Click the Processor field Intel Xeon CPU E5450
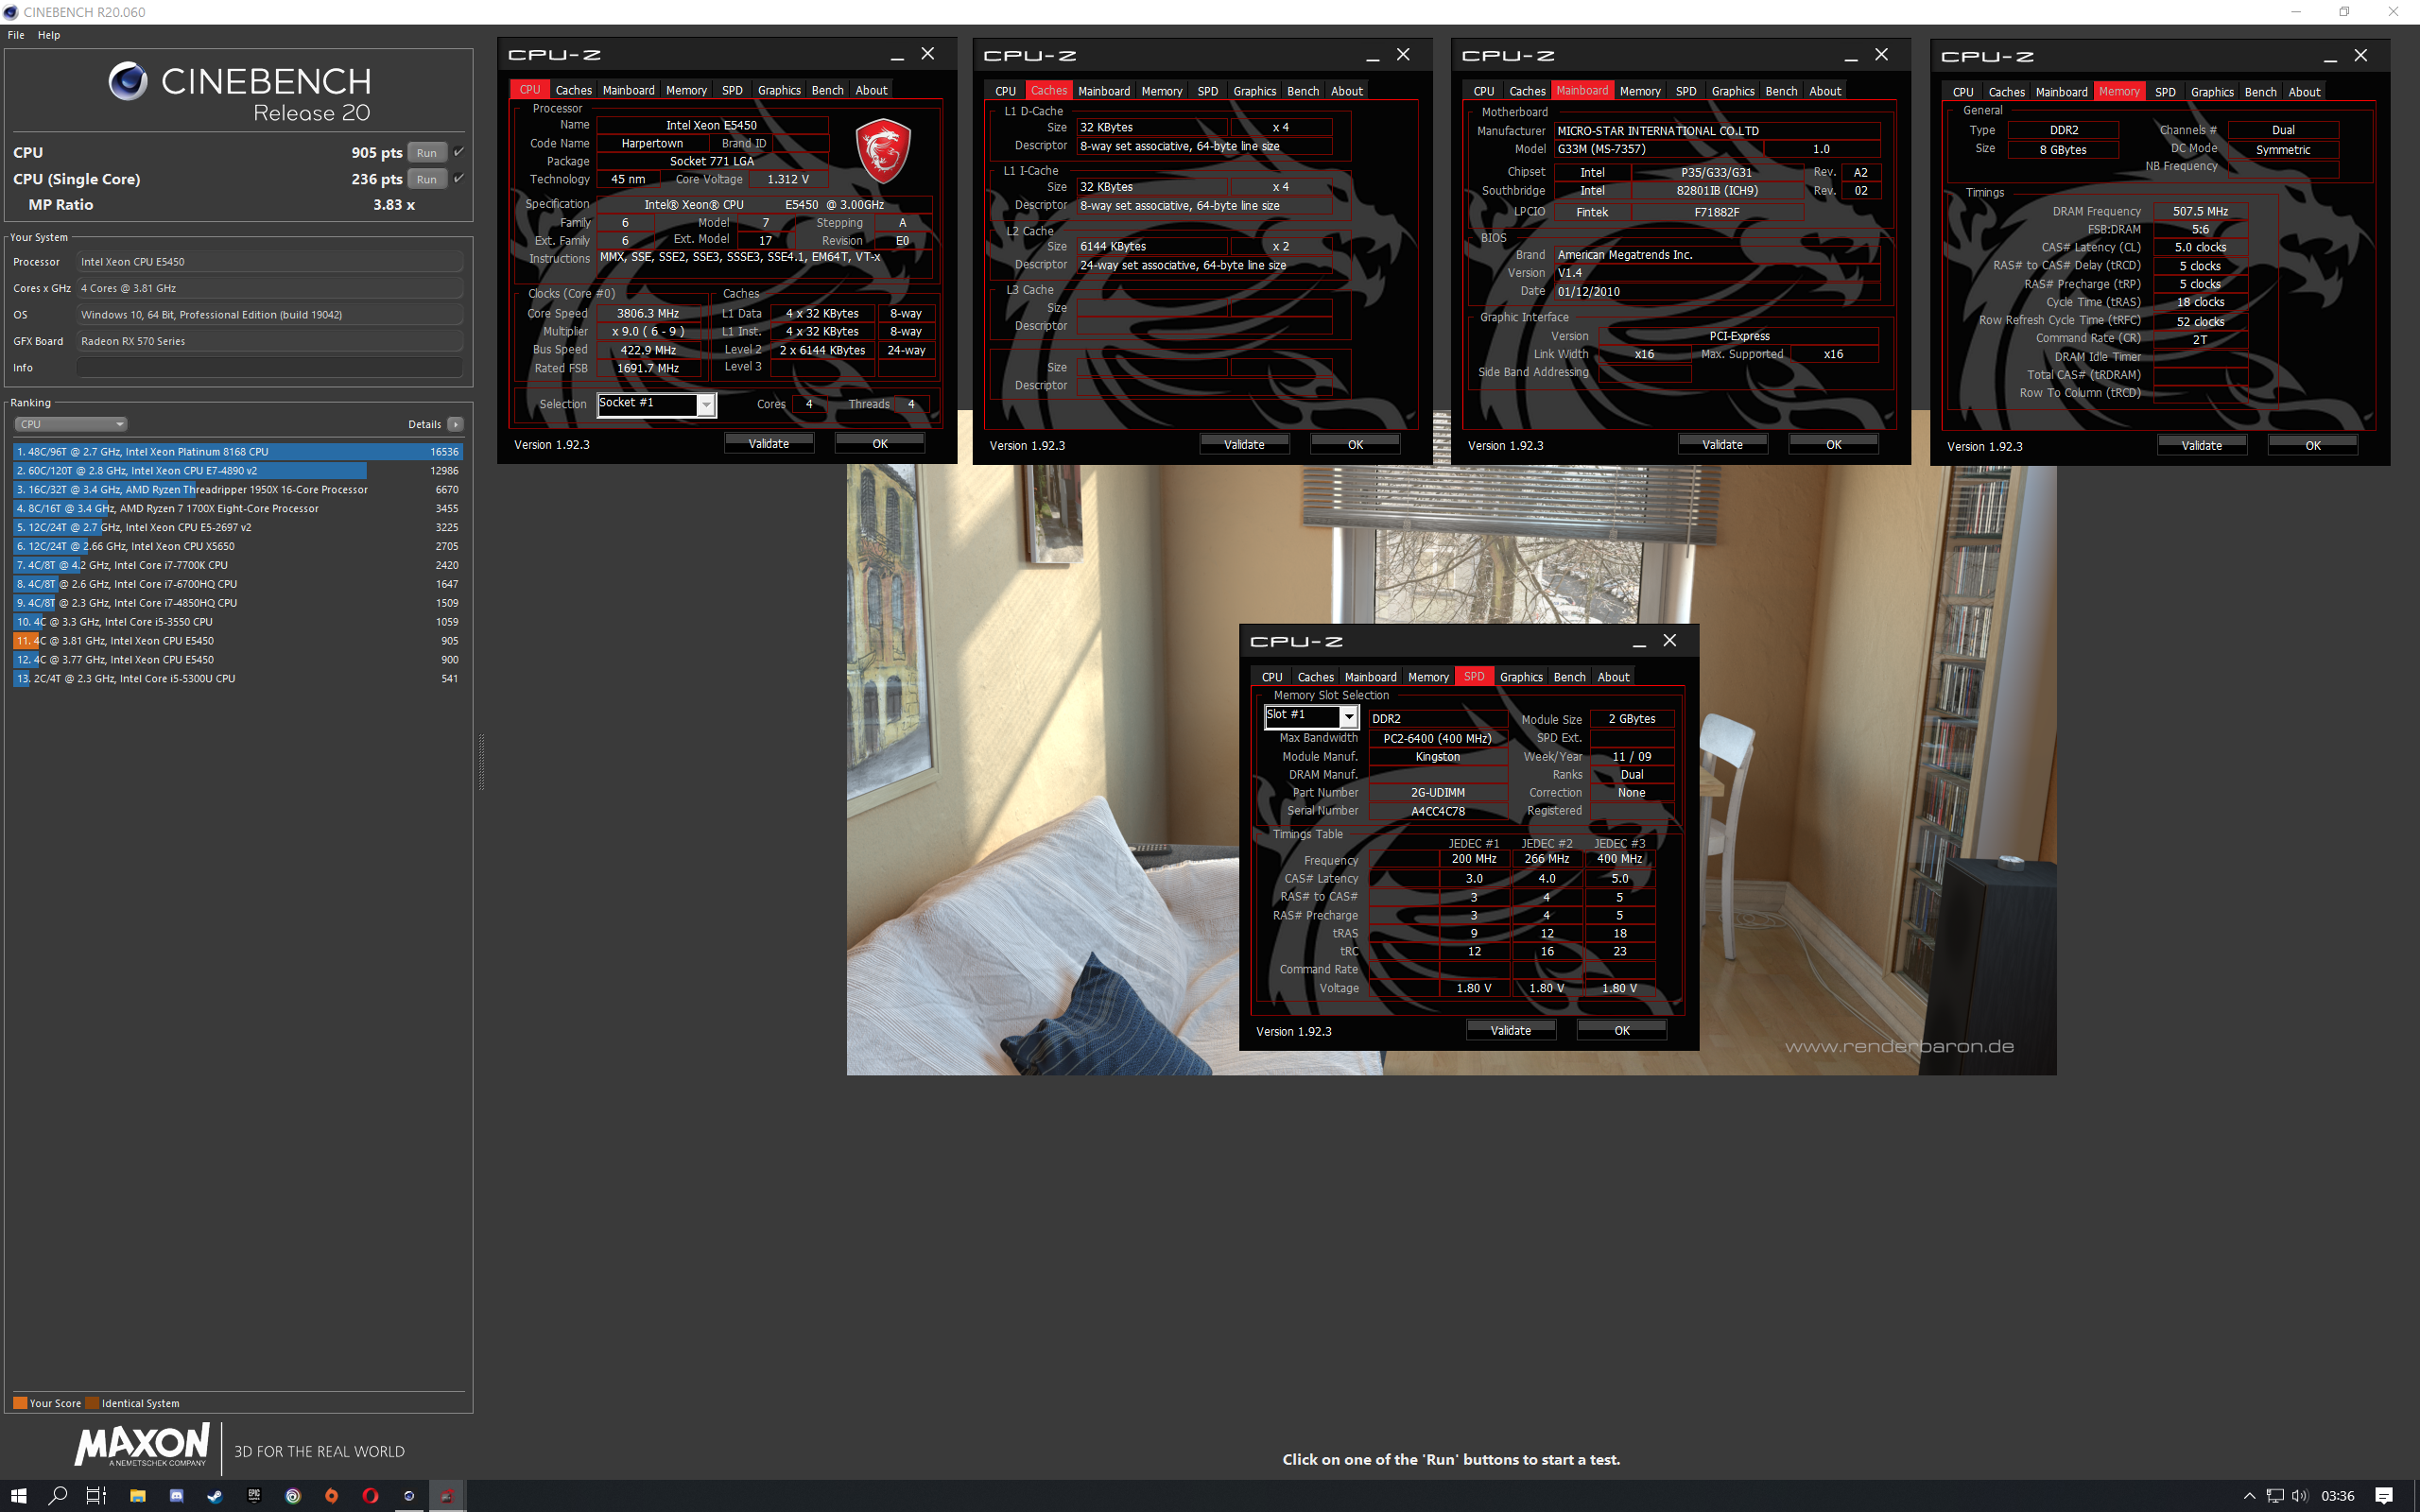Screen dimensions: 2420x1512 click(269, 262)
